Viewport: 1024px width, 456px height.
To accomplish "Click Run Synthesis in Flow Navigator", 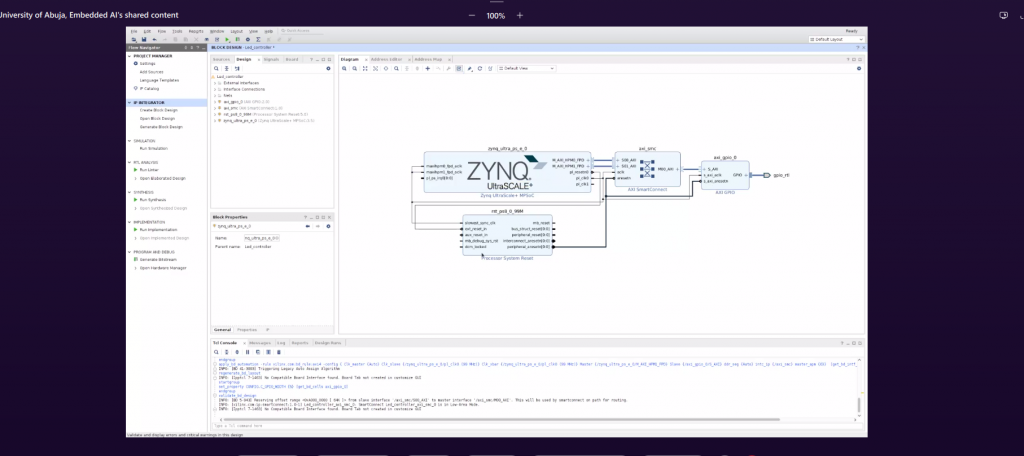I will pyautogui.click(x=153, y=200).
